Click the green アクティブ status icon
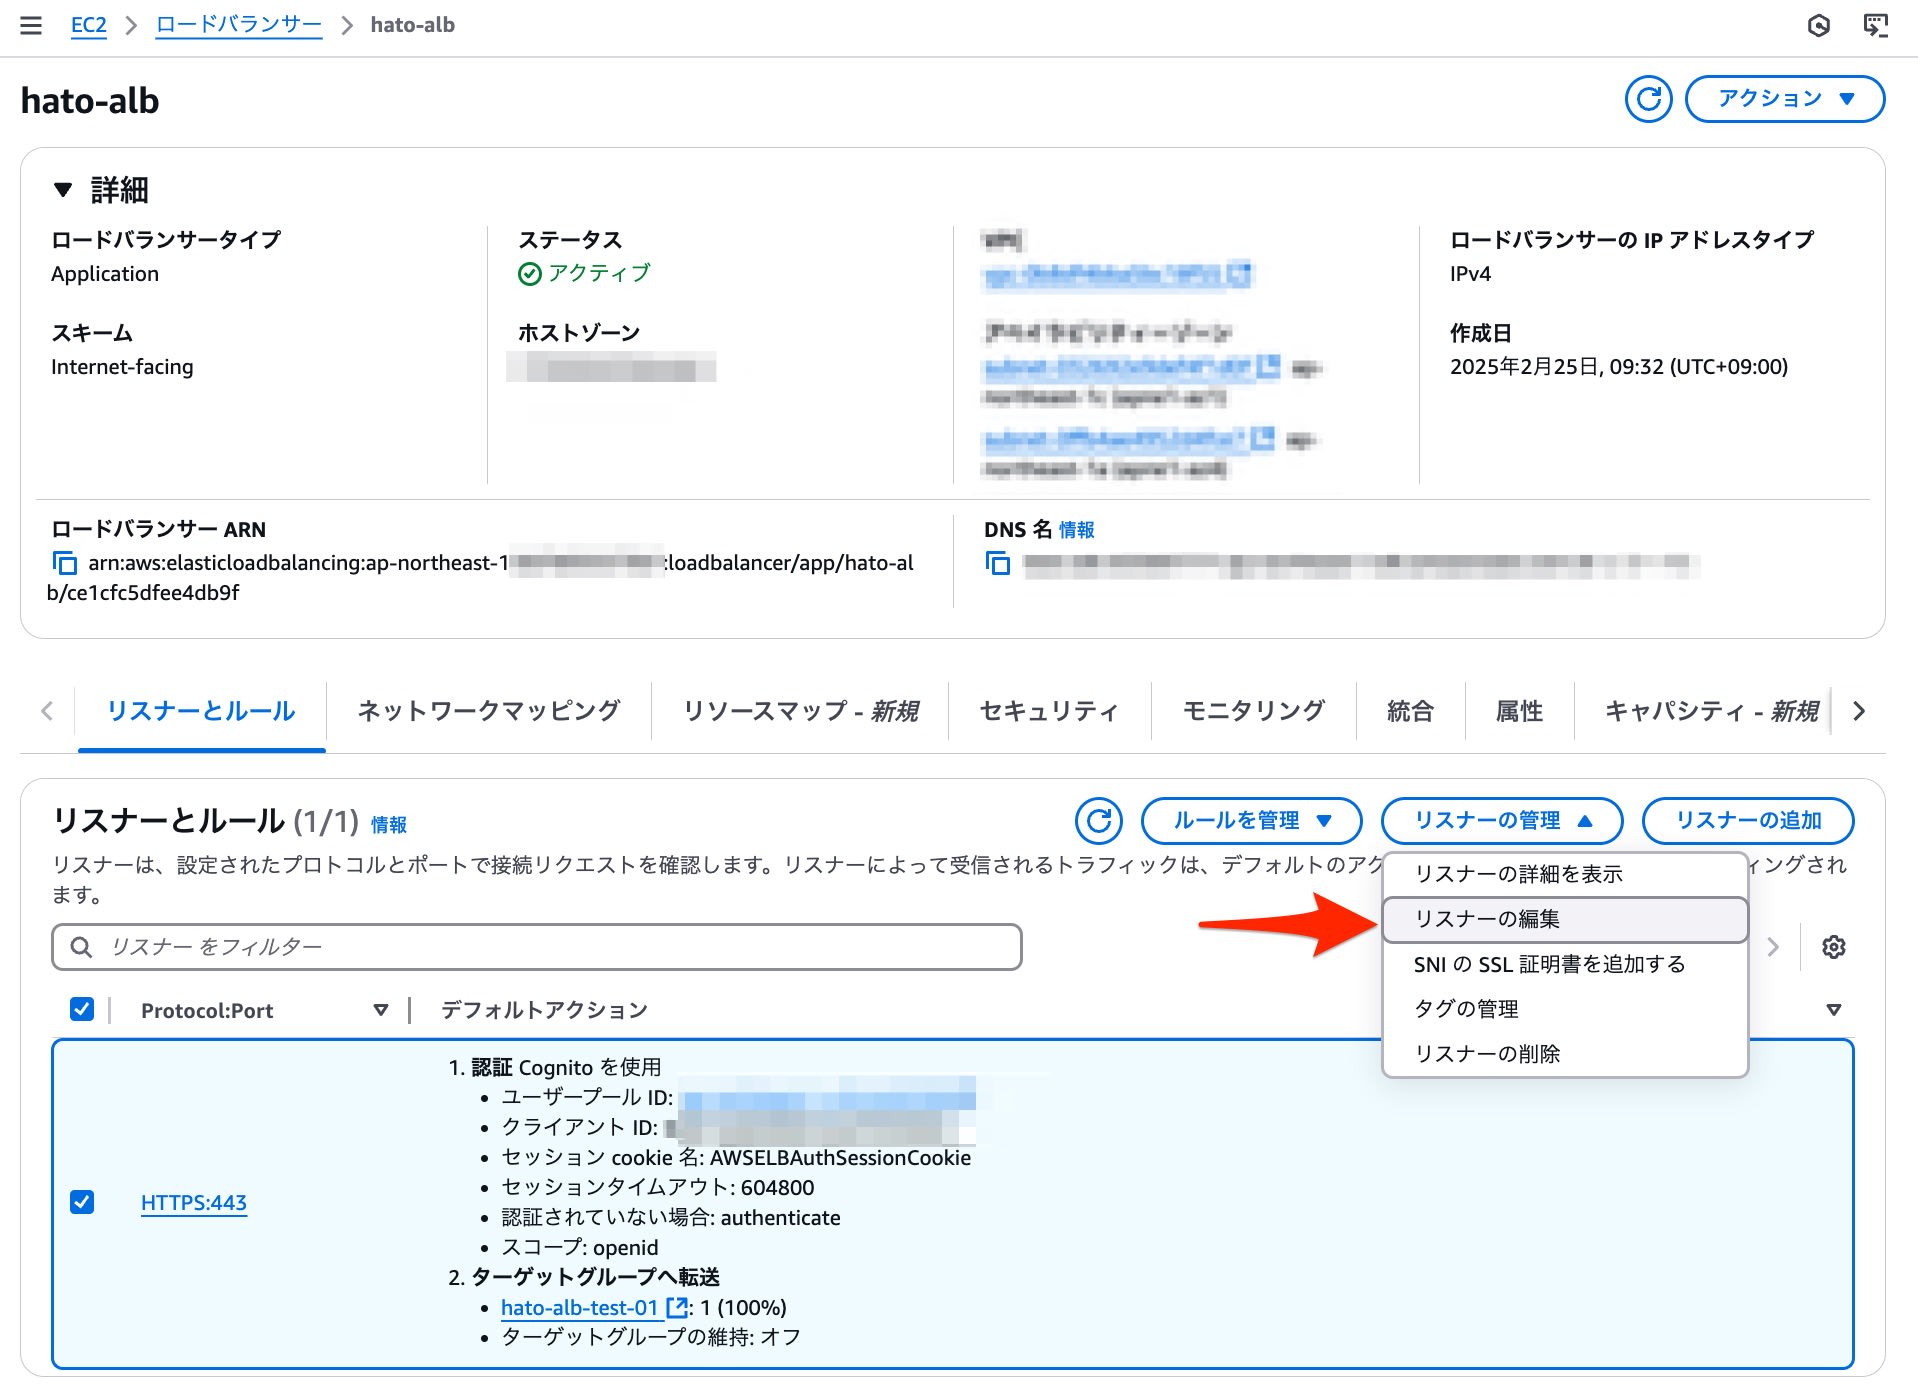Screen dimensions: 1918x1400 coord(529,273)
